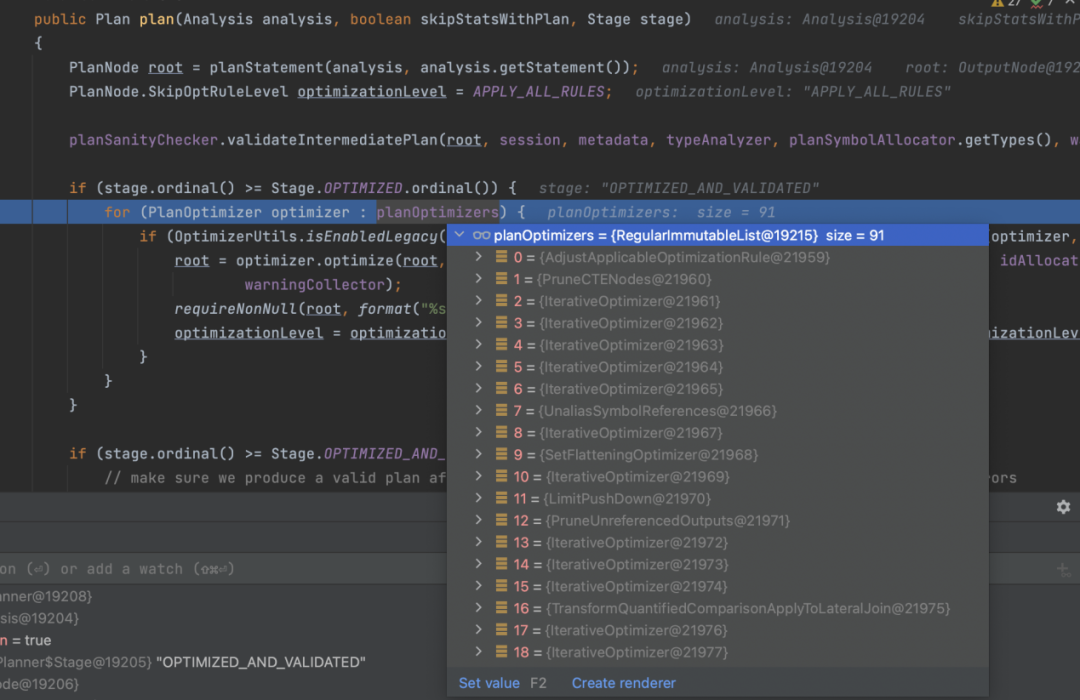Expand element 7 UnaliasSymbolReferences

coord(479,411)
